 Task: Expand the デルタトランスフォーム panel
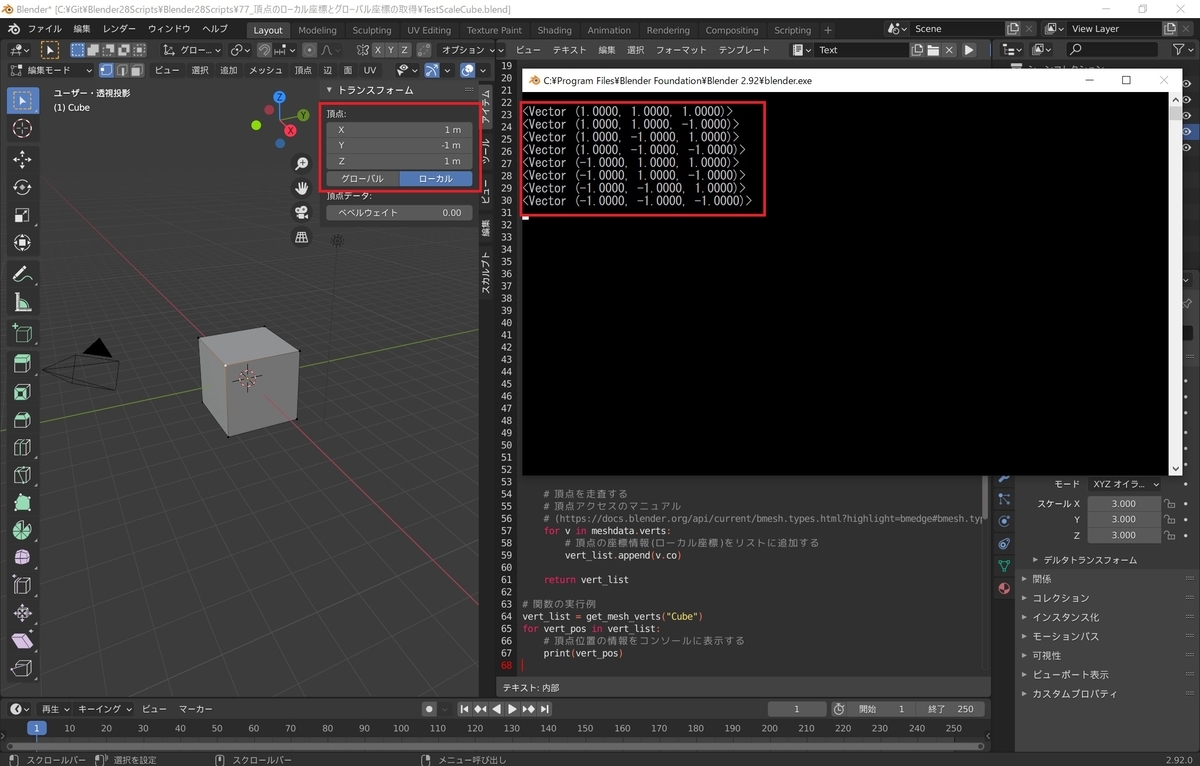(1089, 560)
